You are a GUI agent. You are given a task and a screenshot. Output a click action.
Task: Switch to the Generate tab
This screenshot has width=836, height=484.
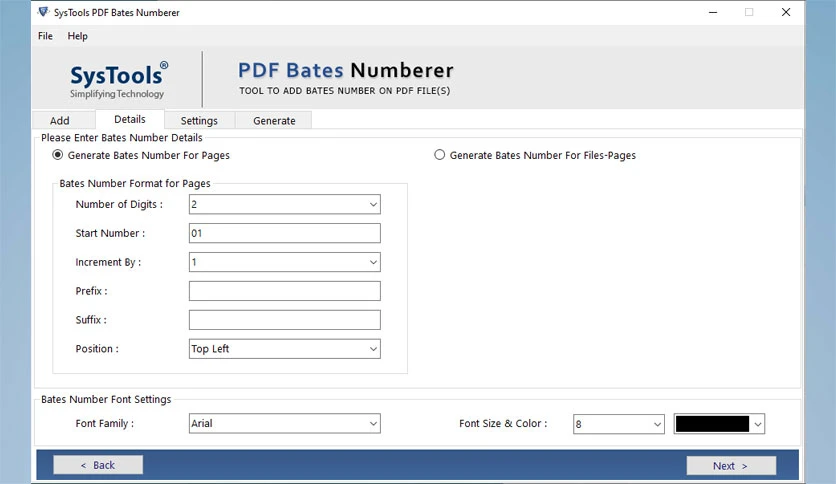(274, 120)
